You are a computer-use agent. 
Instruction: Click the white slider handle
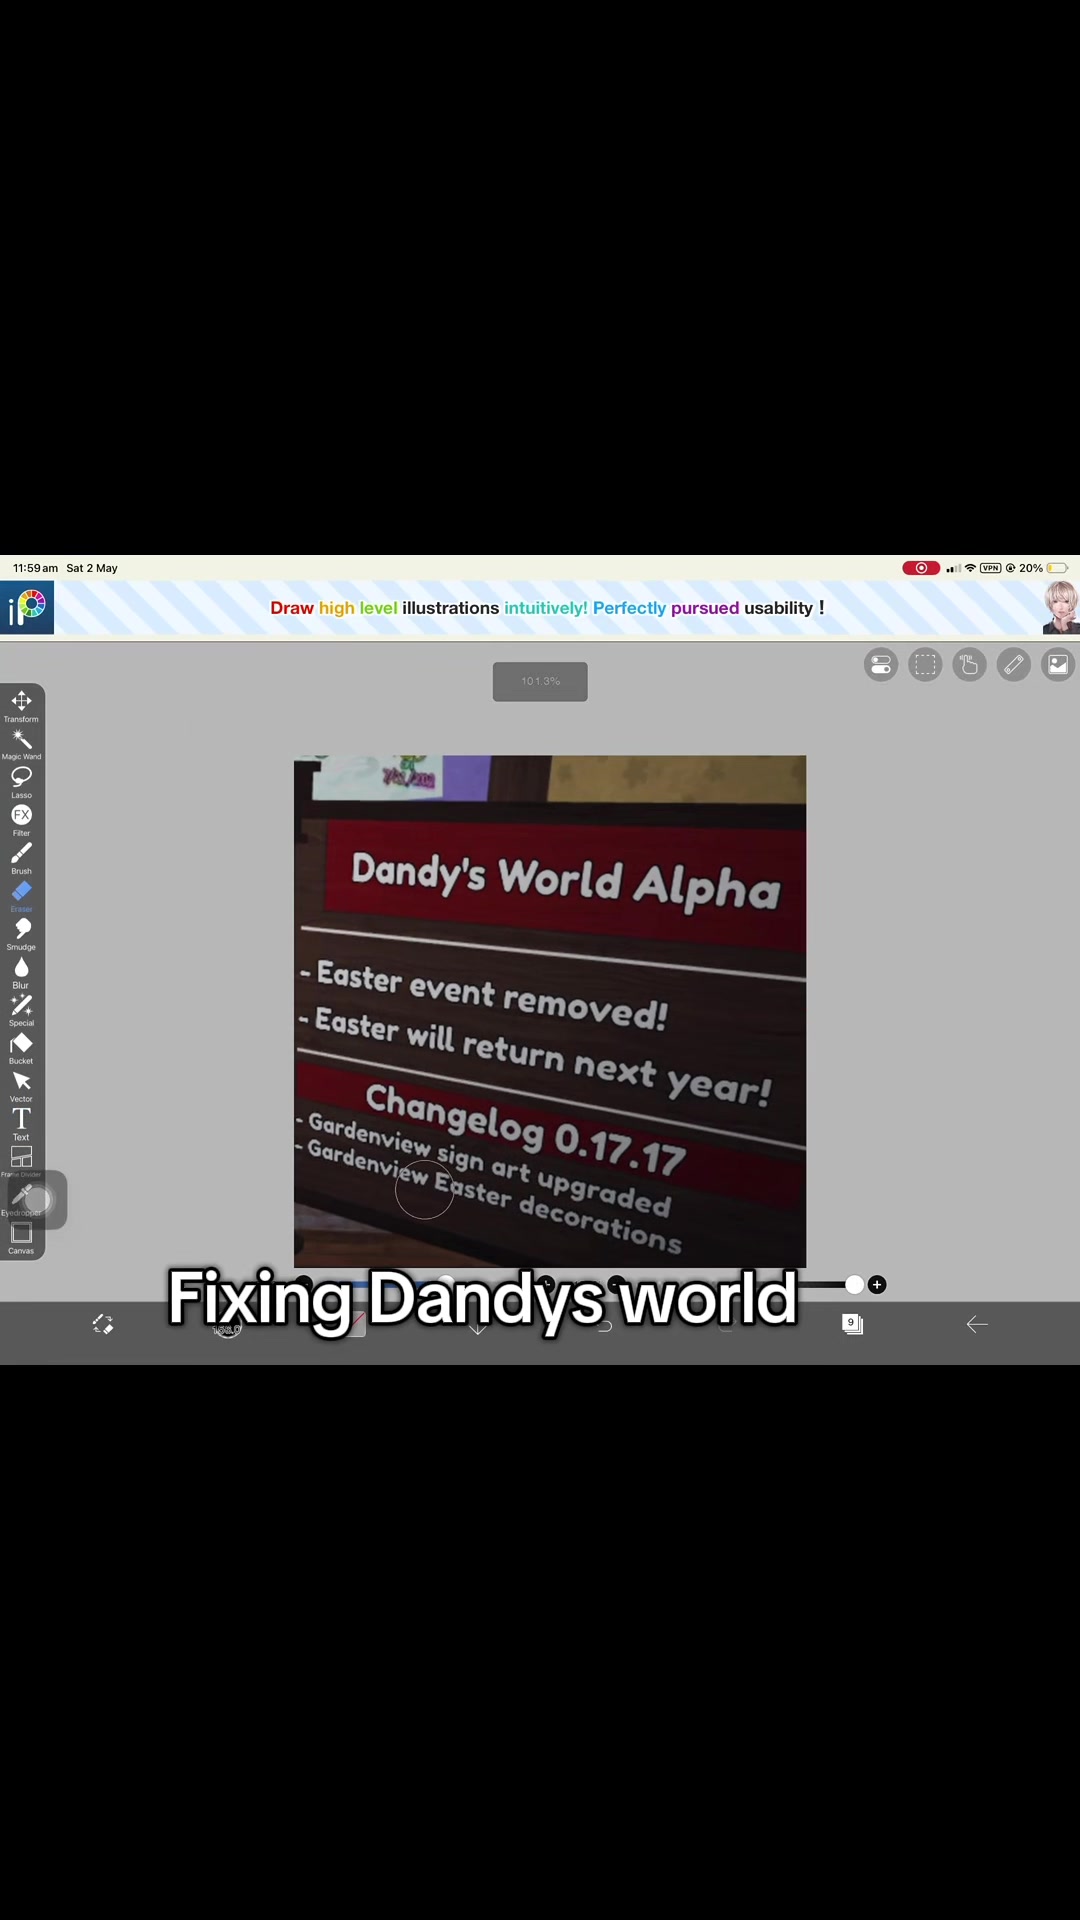click(x=854, y=1285)
